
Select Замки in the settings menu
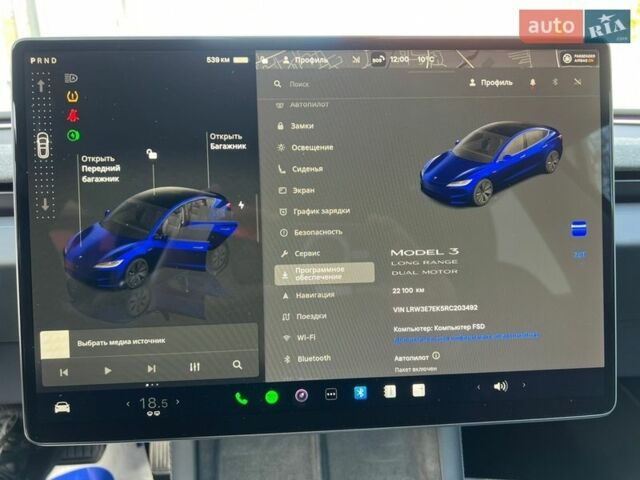click(x=302, y=126)
